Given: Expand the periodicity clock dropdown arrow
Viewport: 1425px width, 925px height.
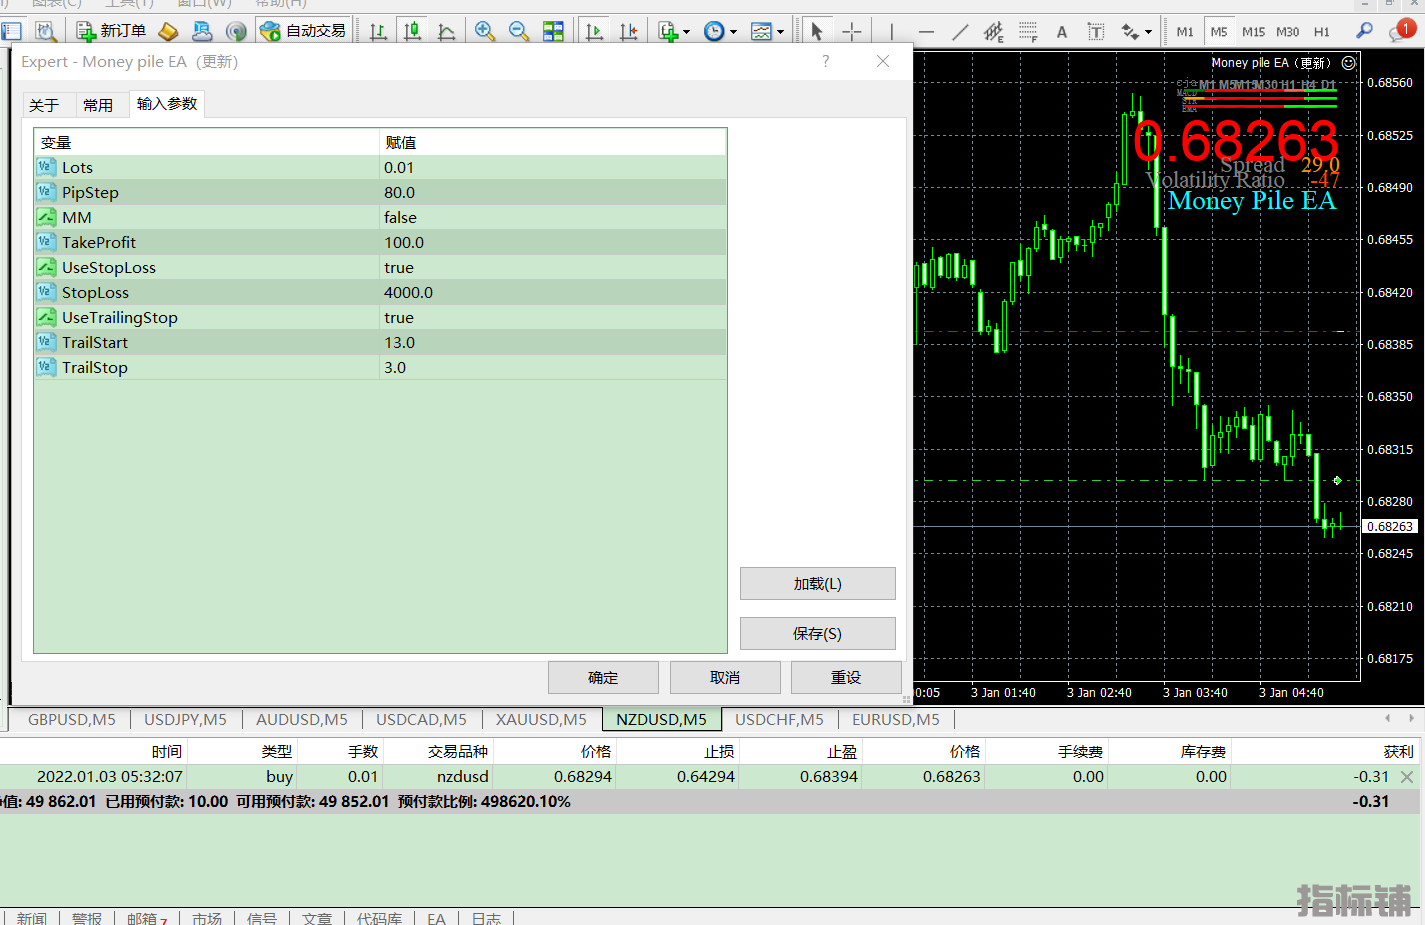Looking at the screenshot, I should (733, 32).
